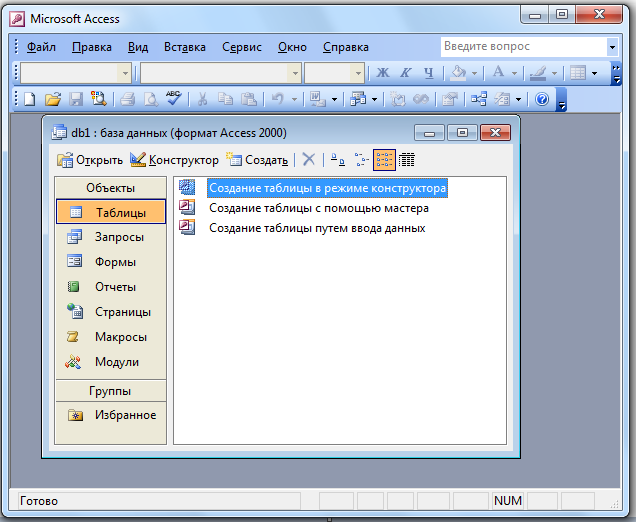Expand the help question box dropdown
The height and width of the screenshot is (522, 636).
tap(612, 47)
